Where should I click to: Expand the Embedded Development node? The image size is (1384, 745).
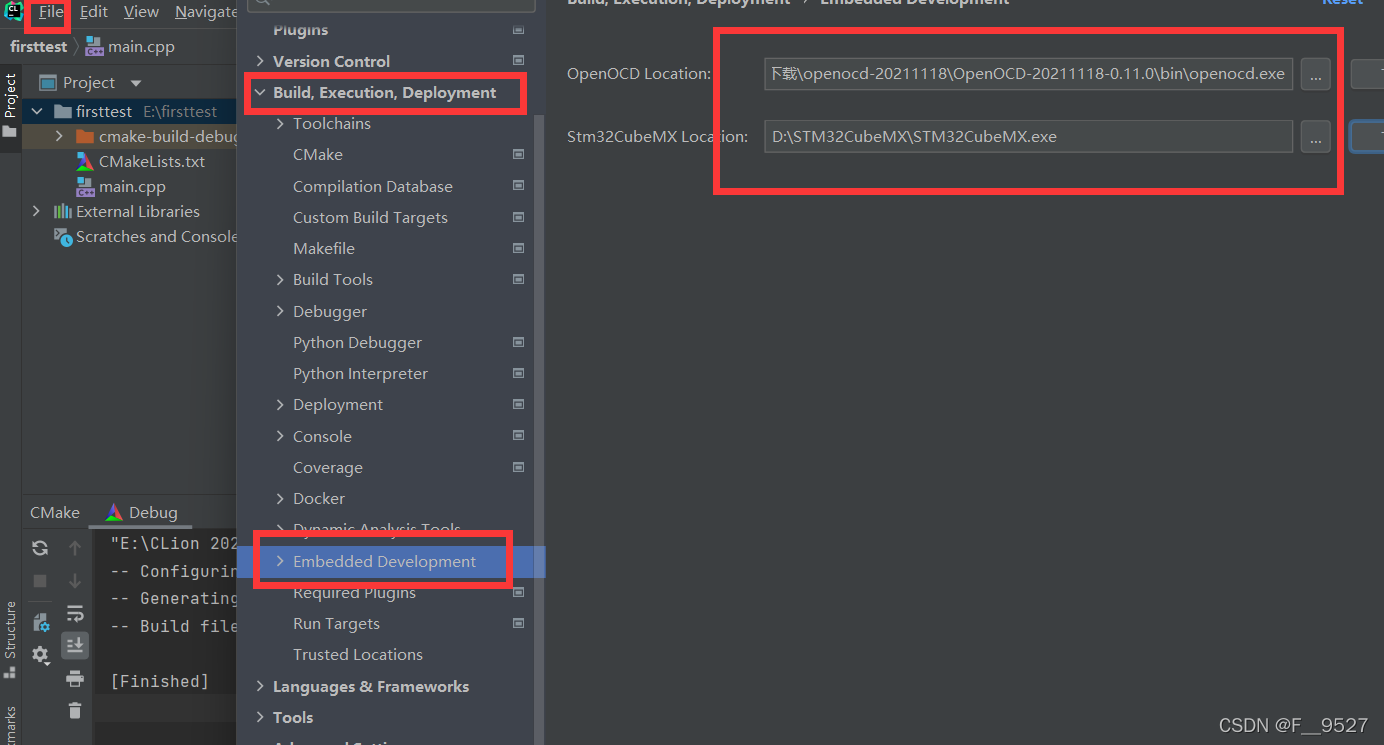[280, 561]
